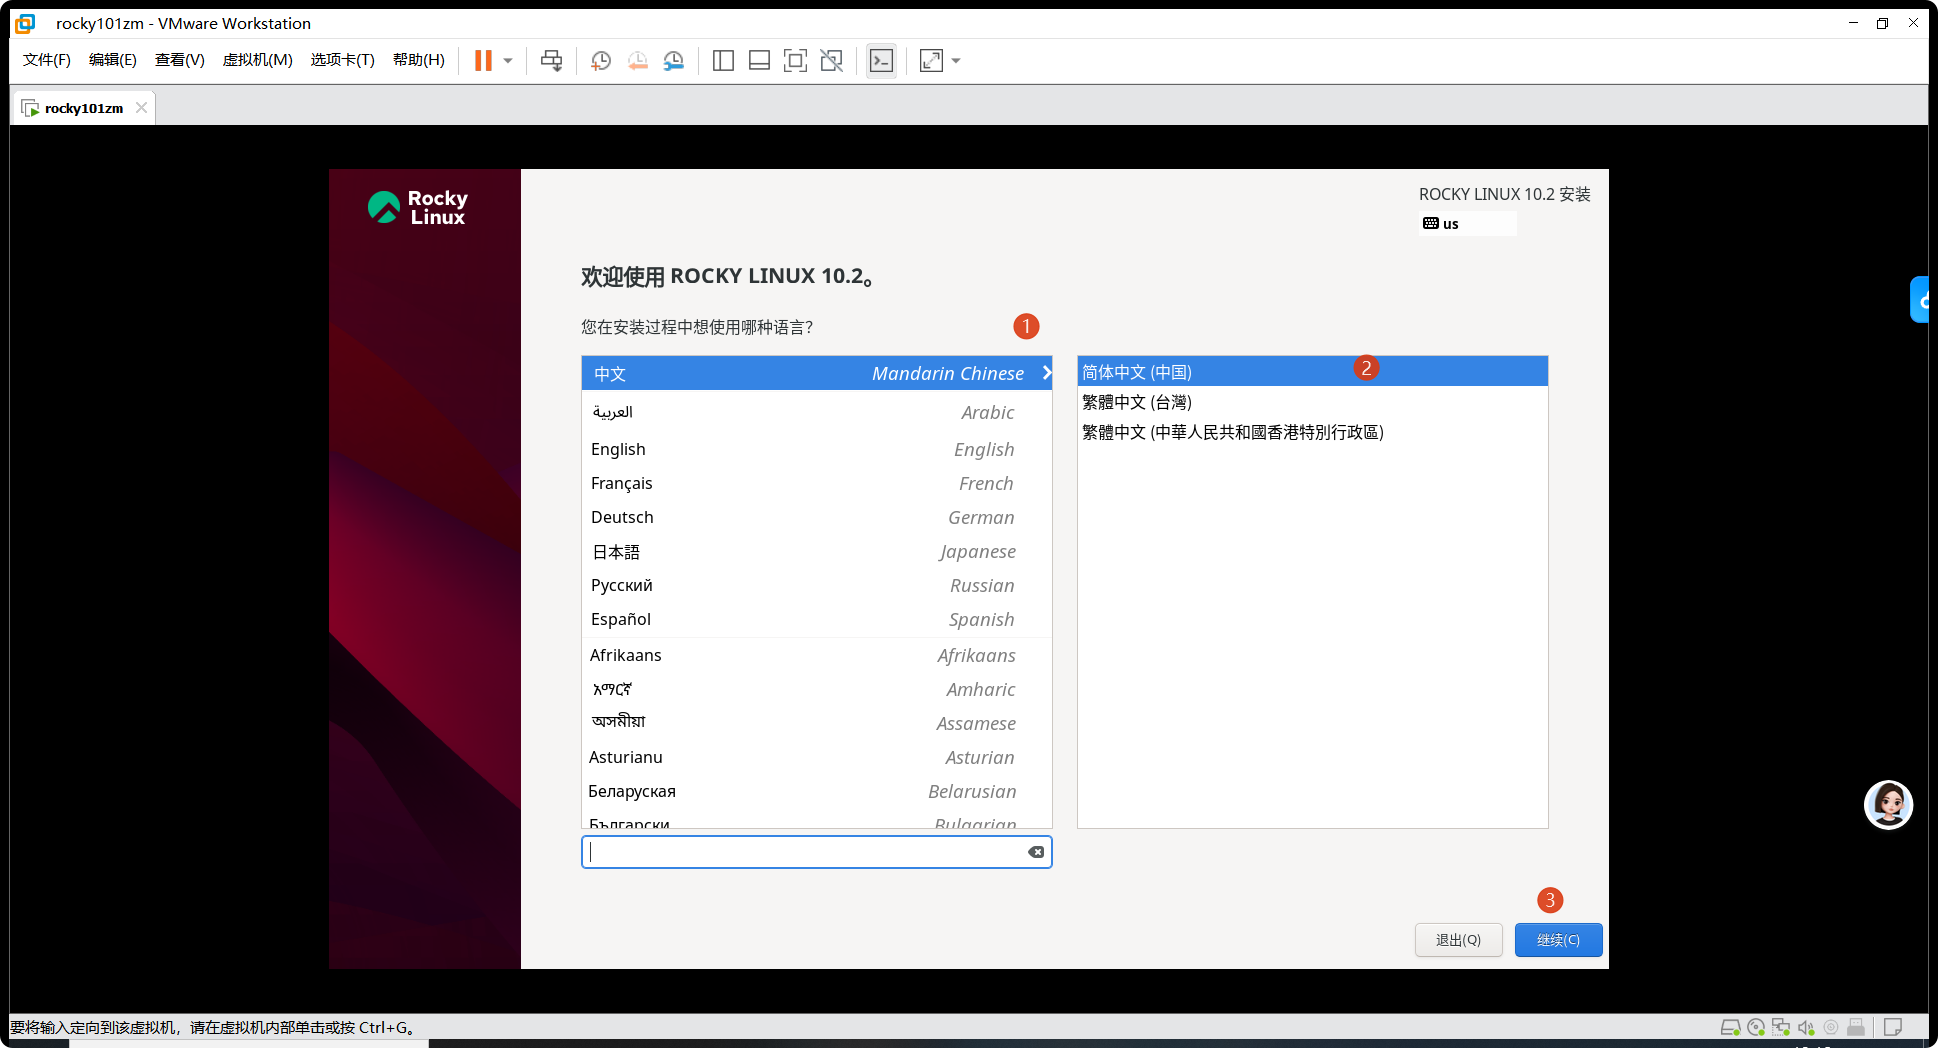Open the 文件(F) menu
Image resolution: width=1938 pixels, height=1048 pixels.
(47, 60)
